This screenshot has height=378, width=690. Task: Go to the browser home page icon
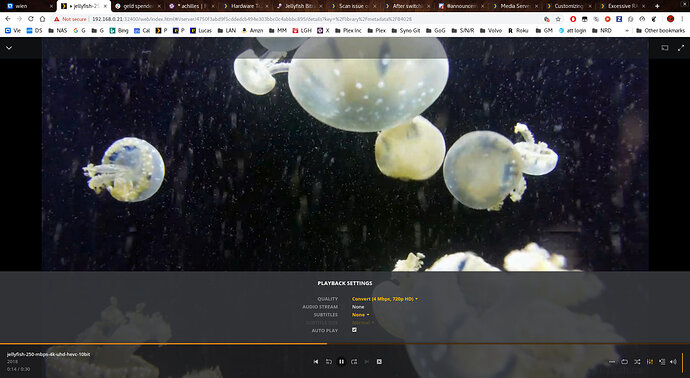(42, 19)
